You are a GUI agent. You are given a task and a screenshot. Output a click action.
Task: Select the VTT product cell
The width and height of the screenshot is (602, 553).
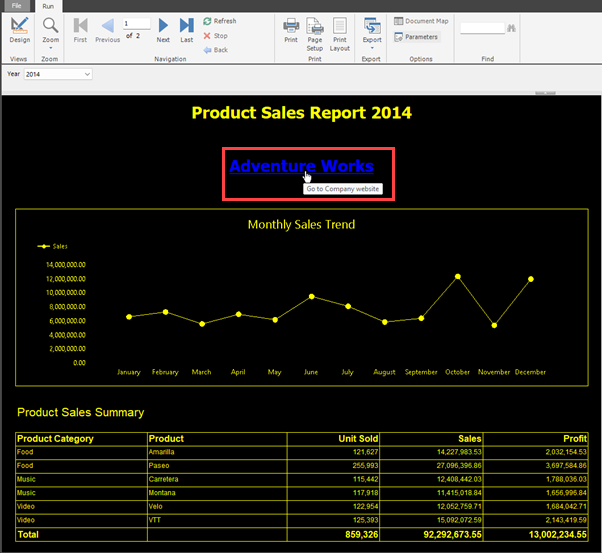coord(217,520)
